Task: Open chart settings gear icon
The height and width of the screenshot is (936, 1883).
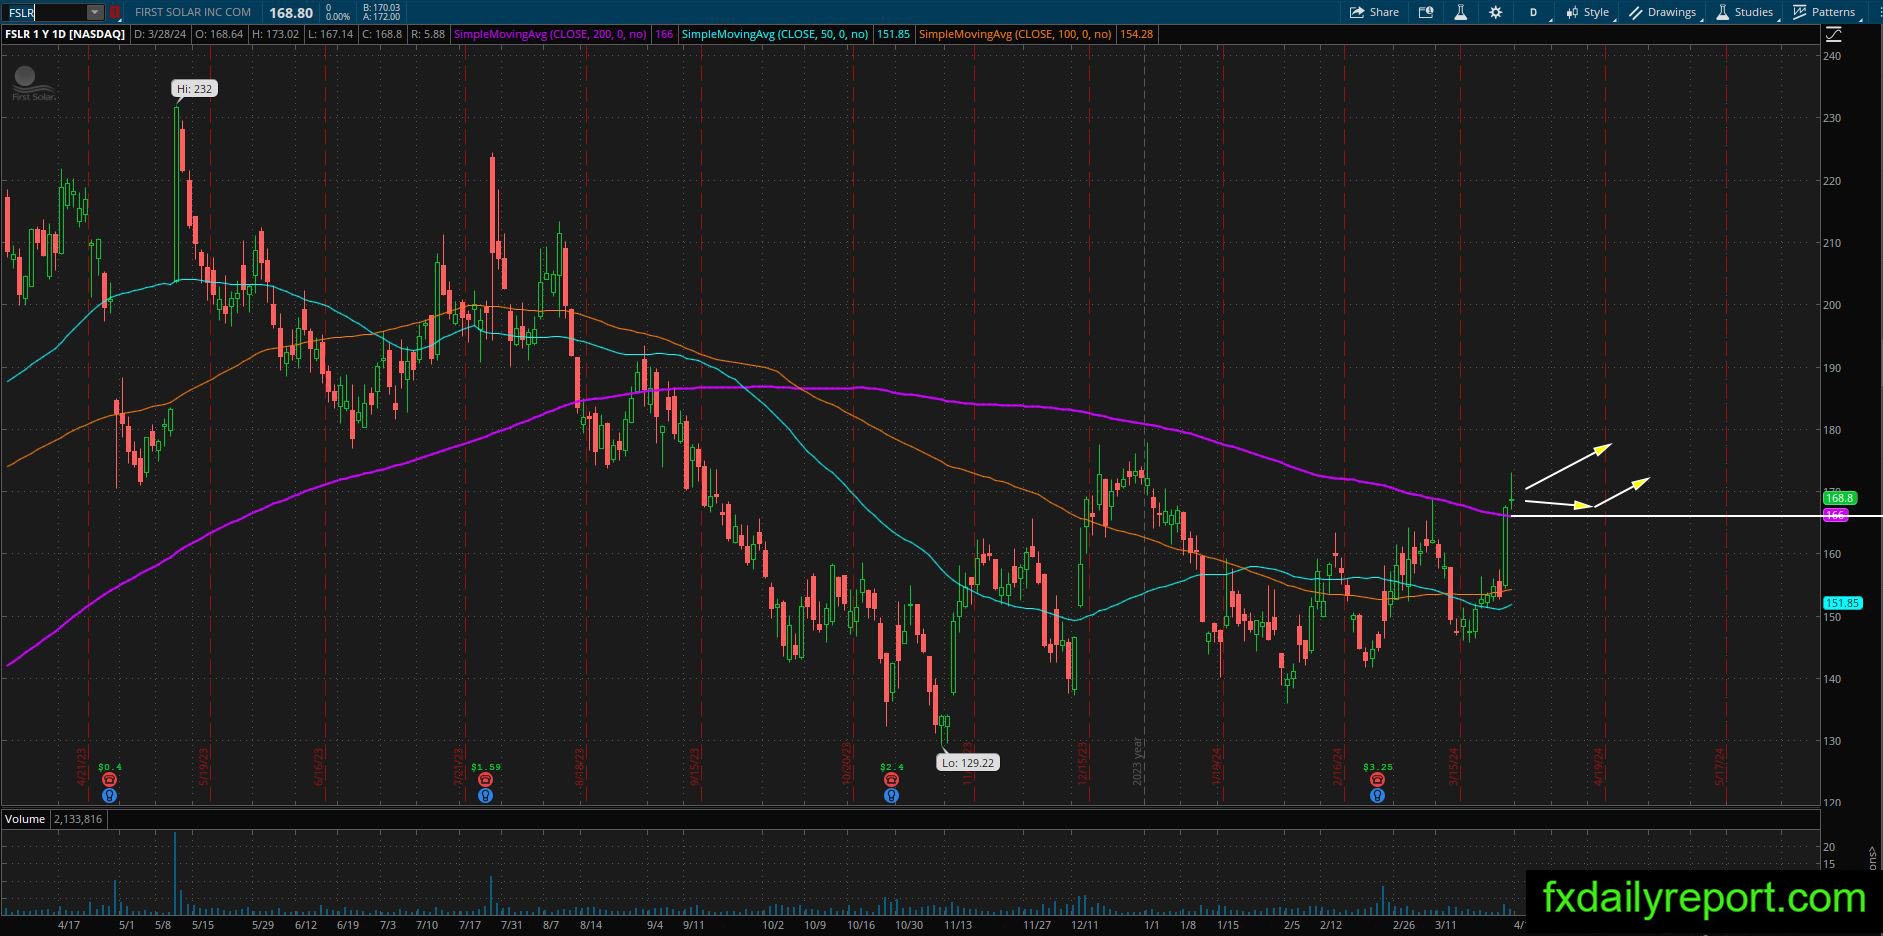Action: pos(1495,12)
